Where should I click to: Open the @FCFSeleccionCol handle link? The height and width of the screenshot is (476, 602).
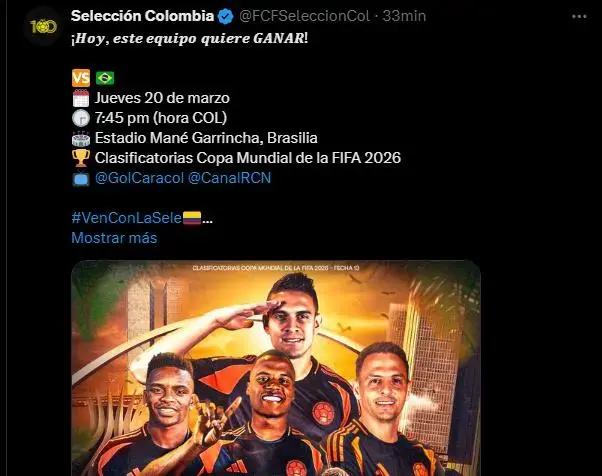304,16
